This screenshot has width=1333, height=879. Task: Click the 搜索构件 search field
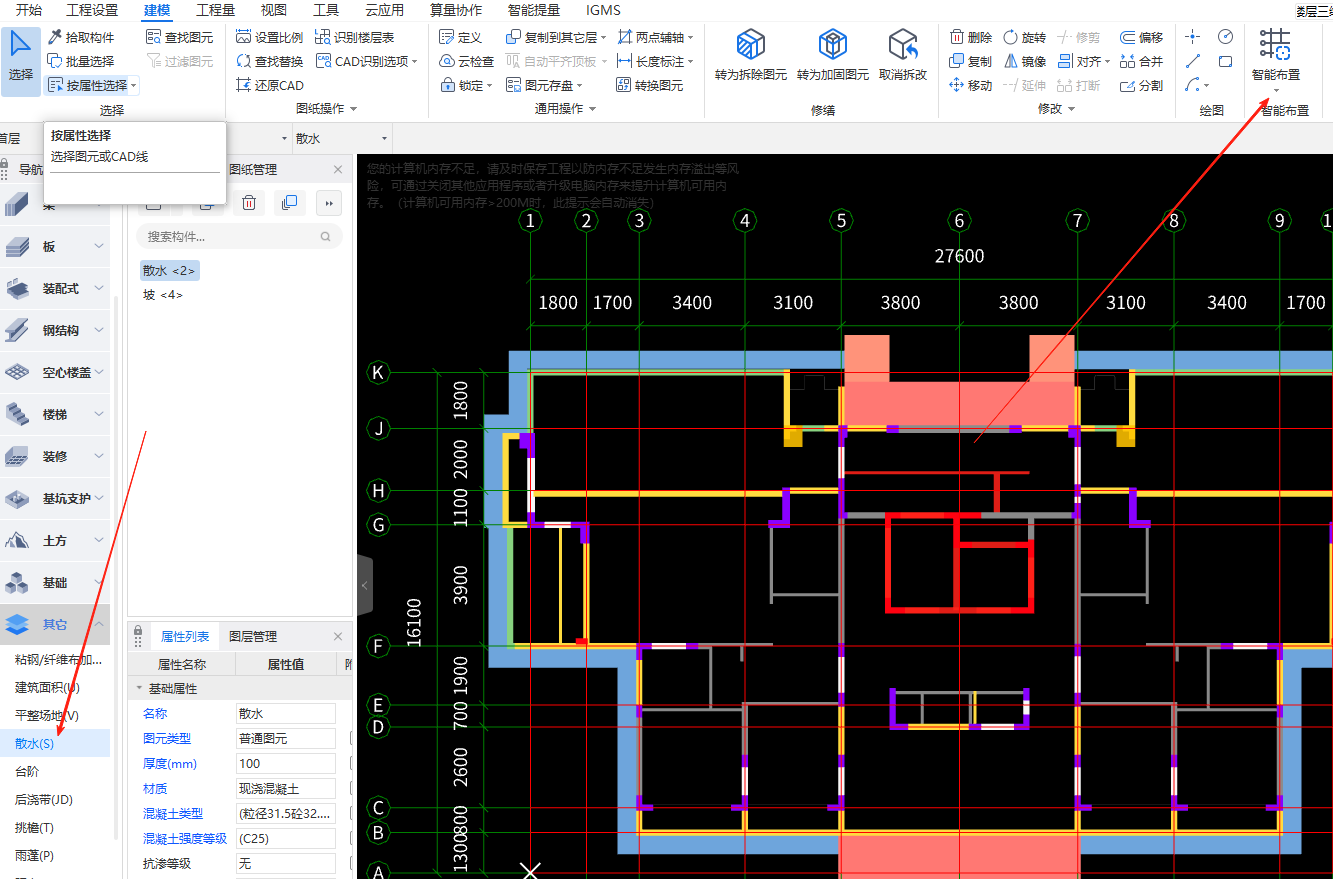click(239, 237)
